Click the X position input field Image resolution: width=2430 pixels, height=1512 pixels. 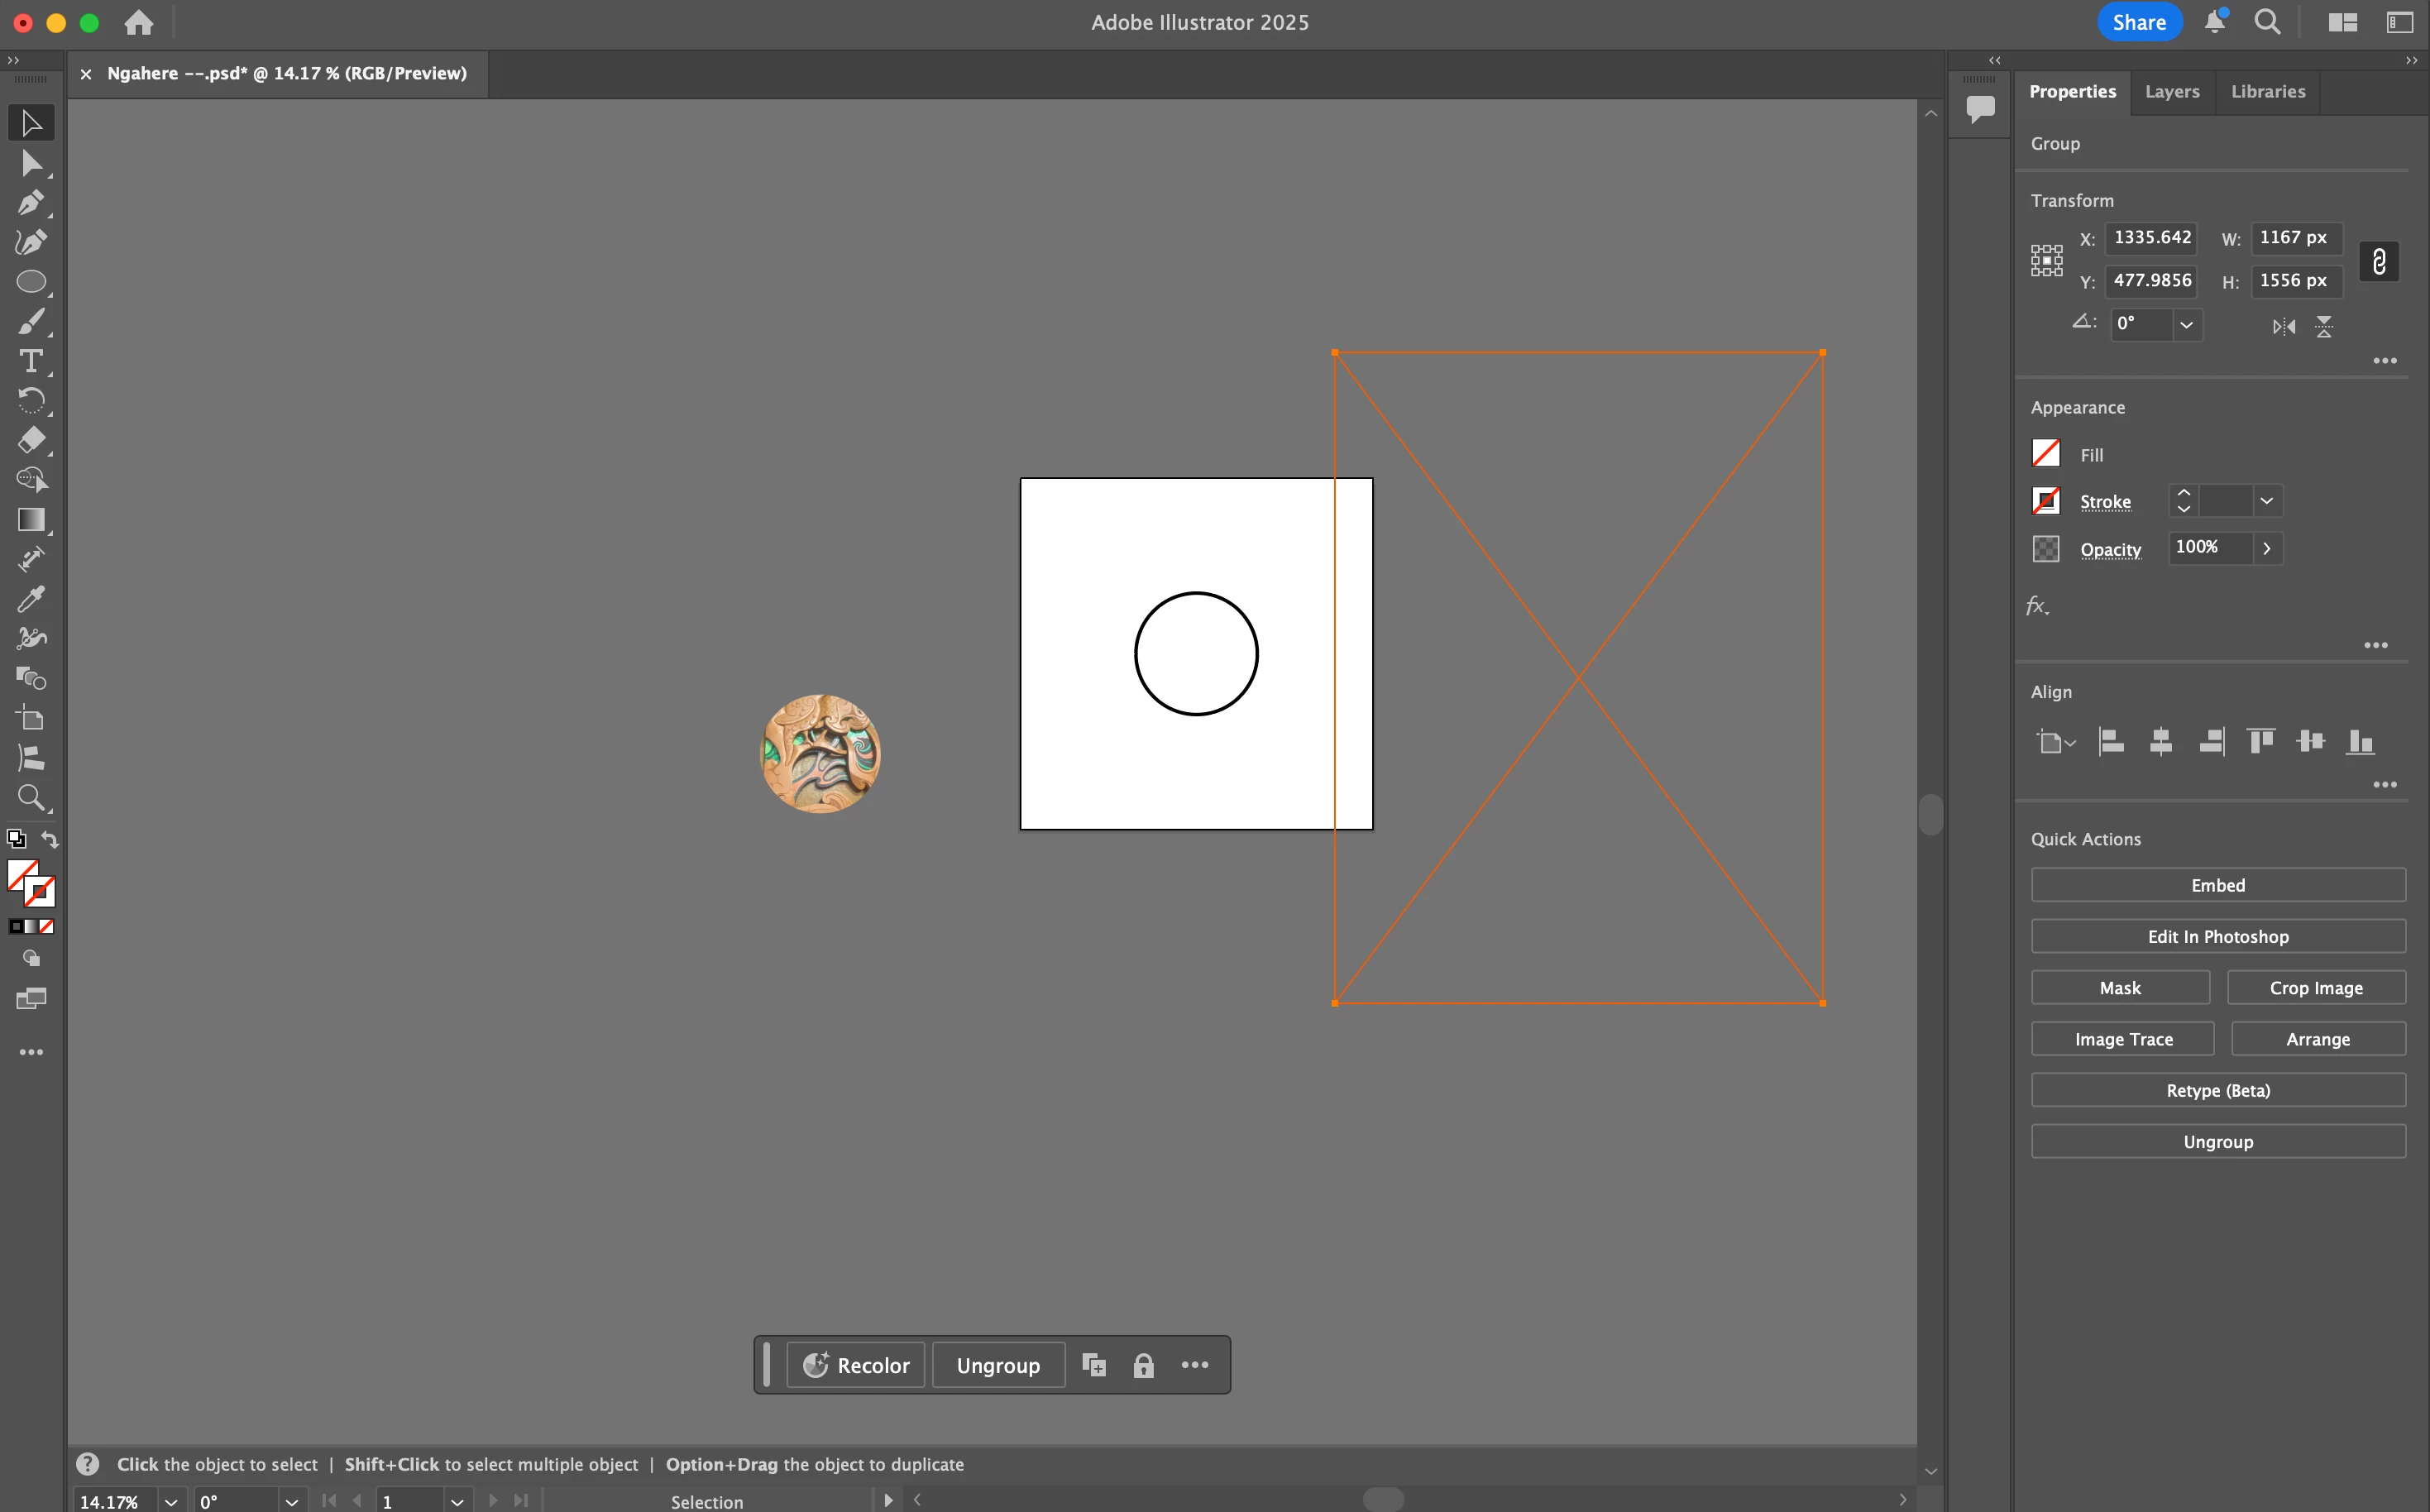coord(2151,238)
